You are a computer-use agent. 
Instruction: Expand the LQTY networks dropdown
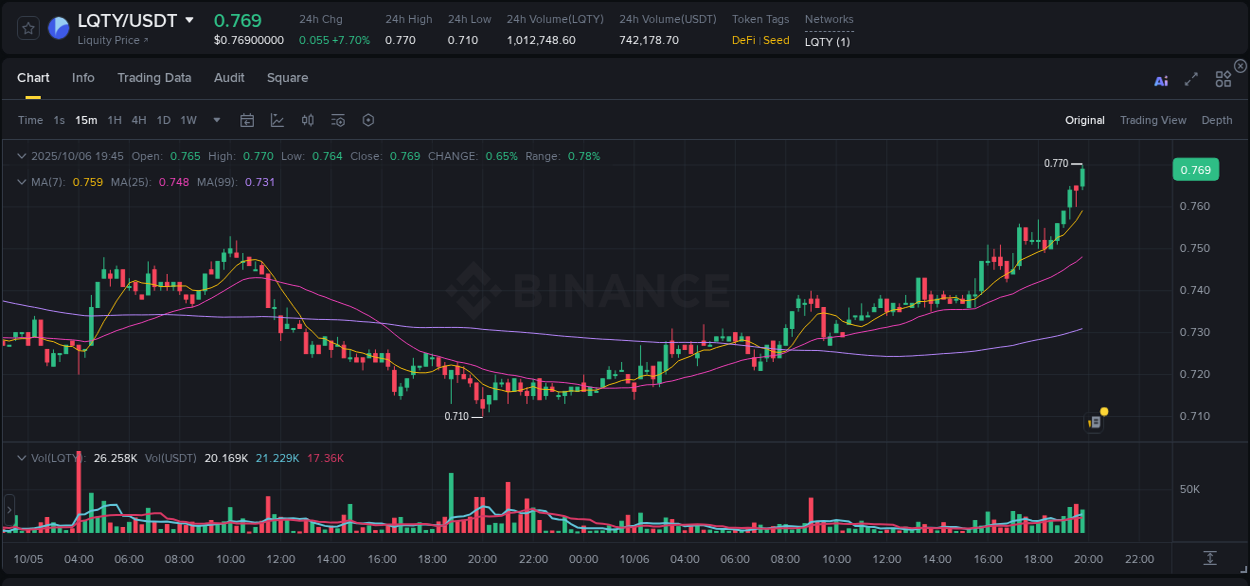pos(828,42)
